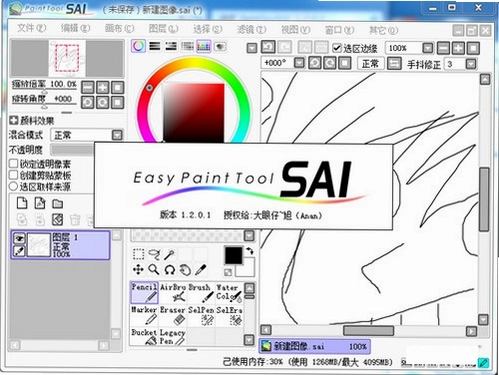Enable the 创建剪贴蒙板 checkbox
This screenshot has height=375, width=499.
[x=13, y=175]
